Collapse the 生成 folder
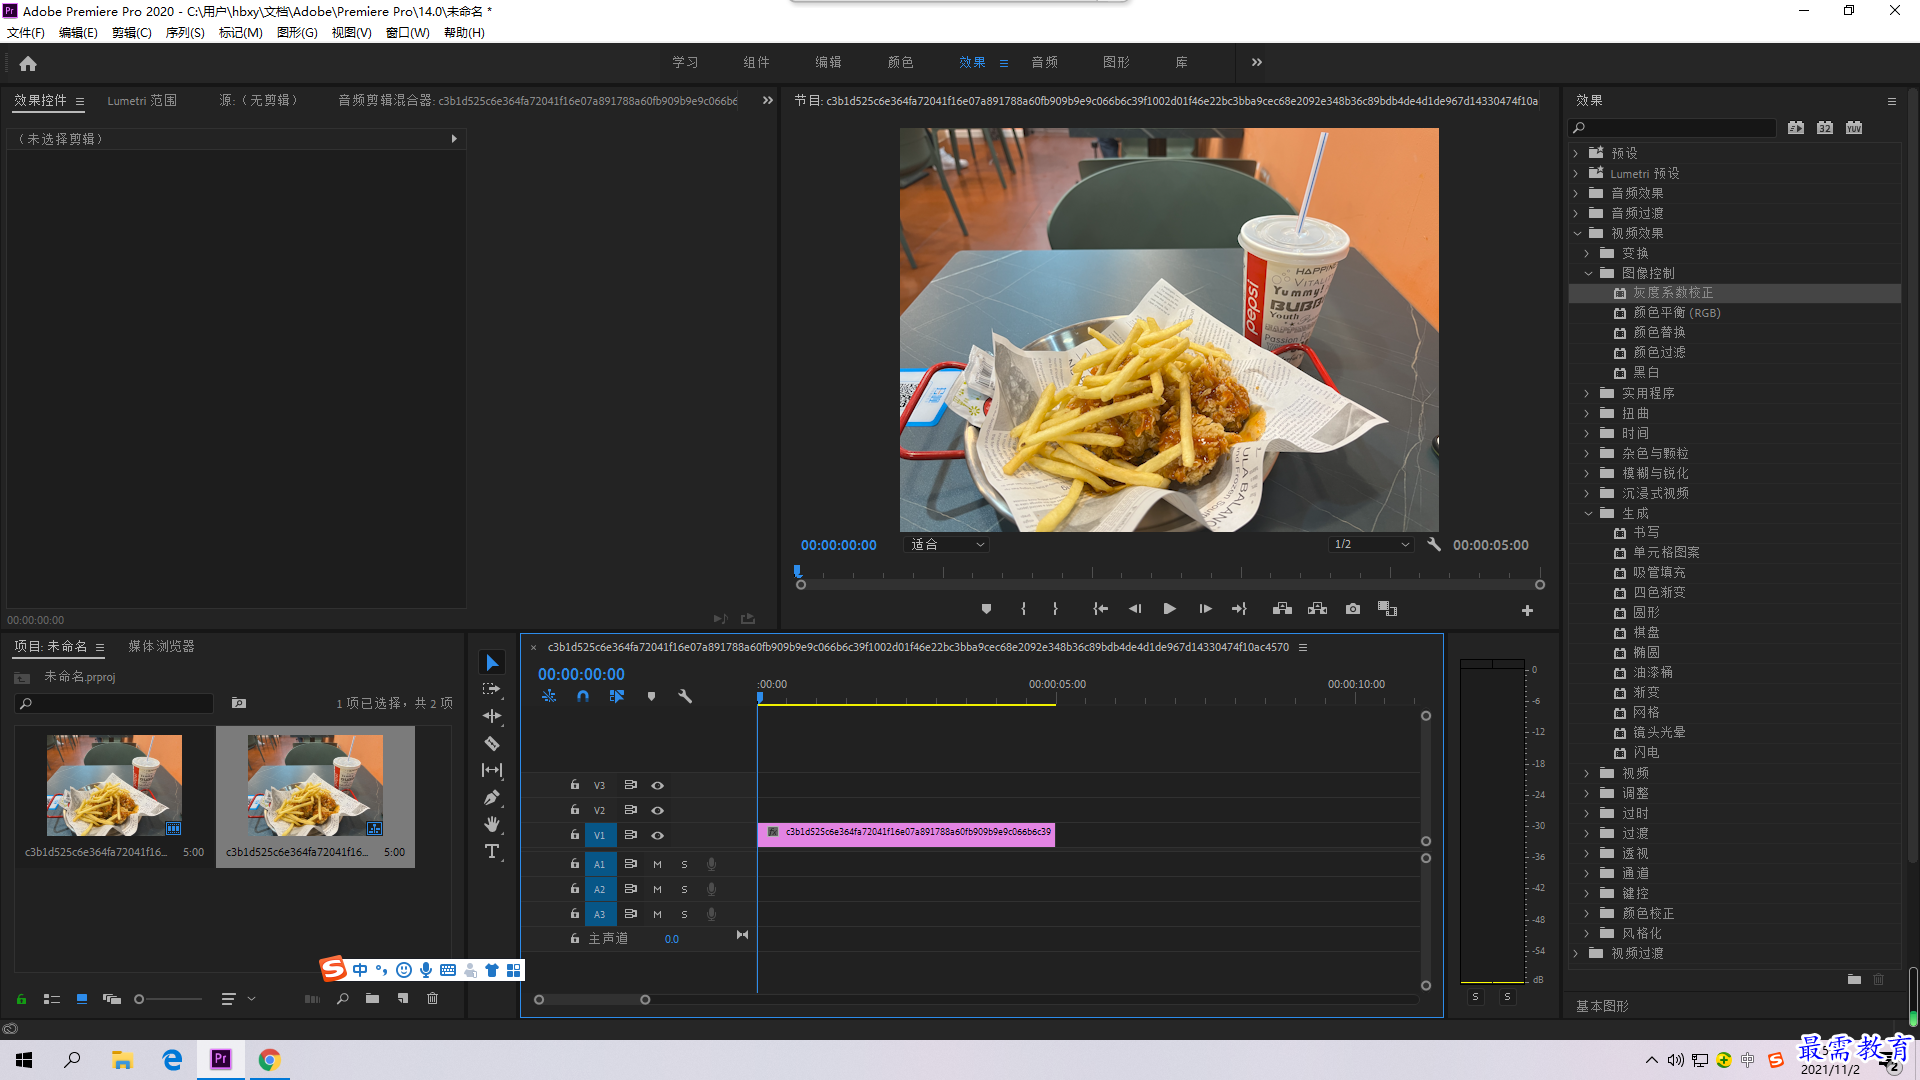Image resolution: width=1920 pixels, height=1080 pixels. click(x=1588, y=513)
